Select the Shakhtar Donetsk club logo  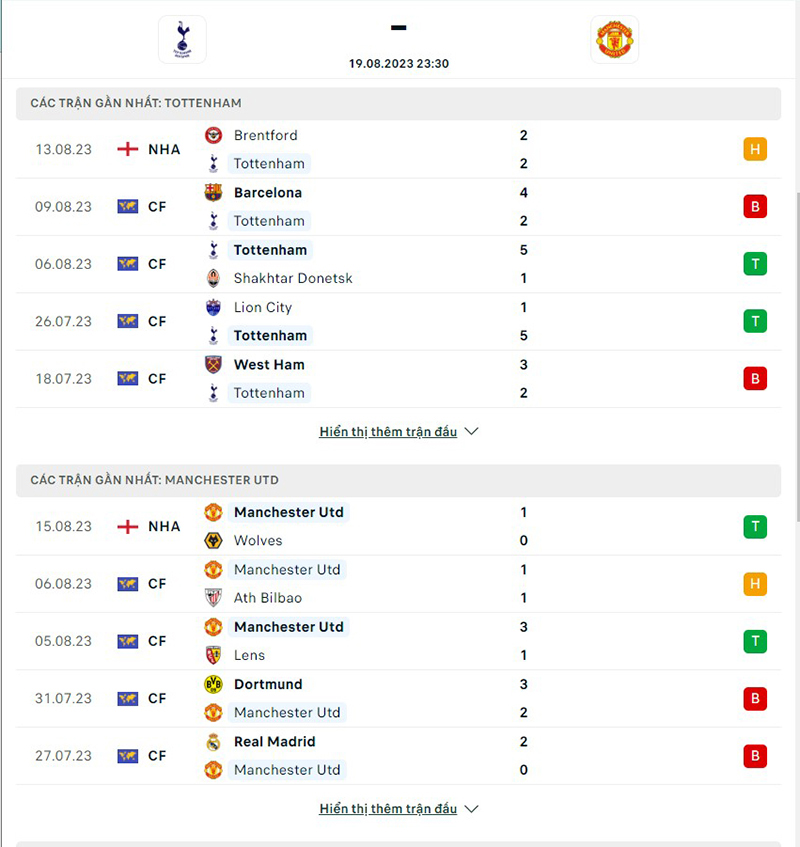214,278
